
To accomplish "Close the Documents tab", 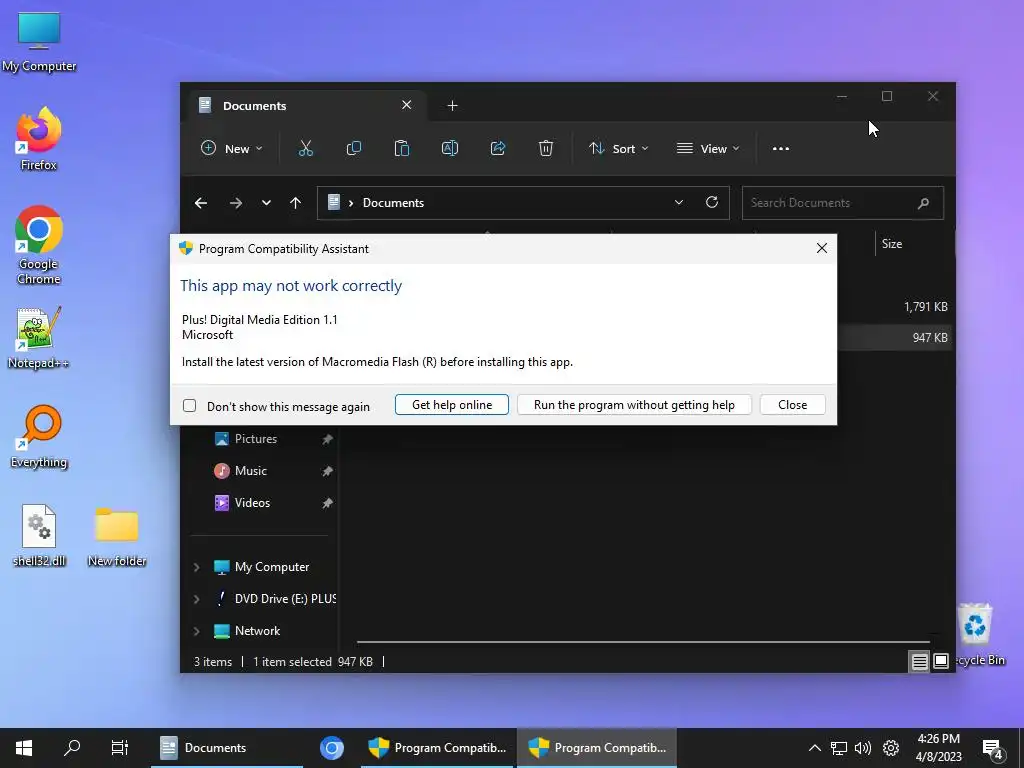I will 406,104.
